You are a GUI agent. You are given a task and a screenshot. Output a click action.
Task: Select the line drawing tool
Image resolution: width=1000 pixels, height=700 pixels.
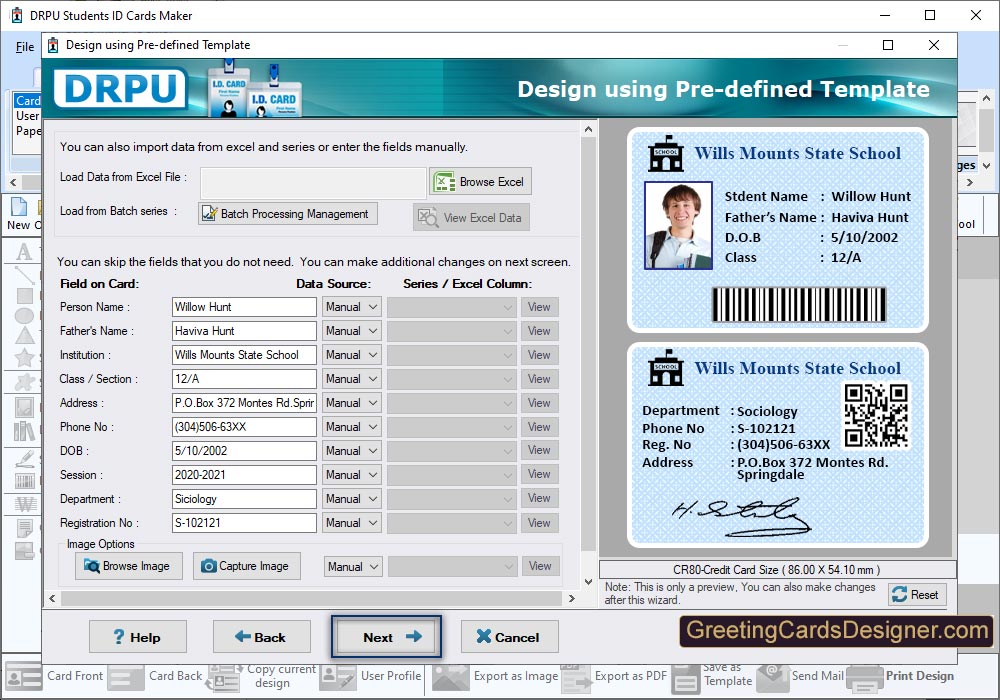point(24,275)
